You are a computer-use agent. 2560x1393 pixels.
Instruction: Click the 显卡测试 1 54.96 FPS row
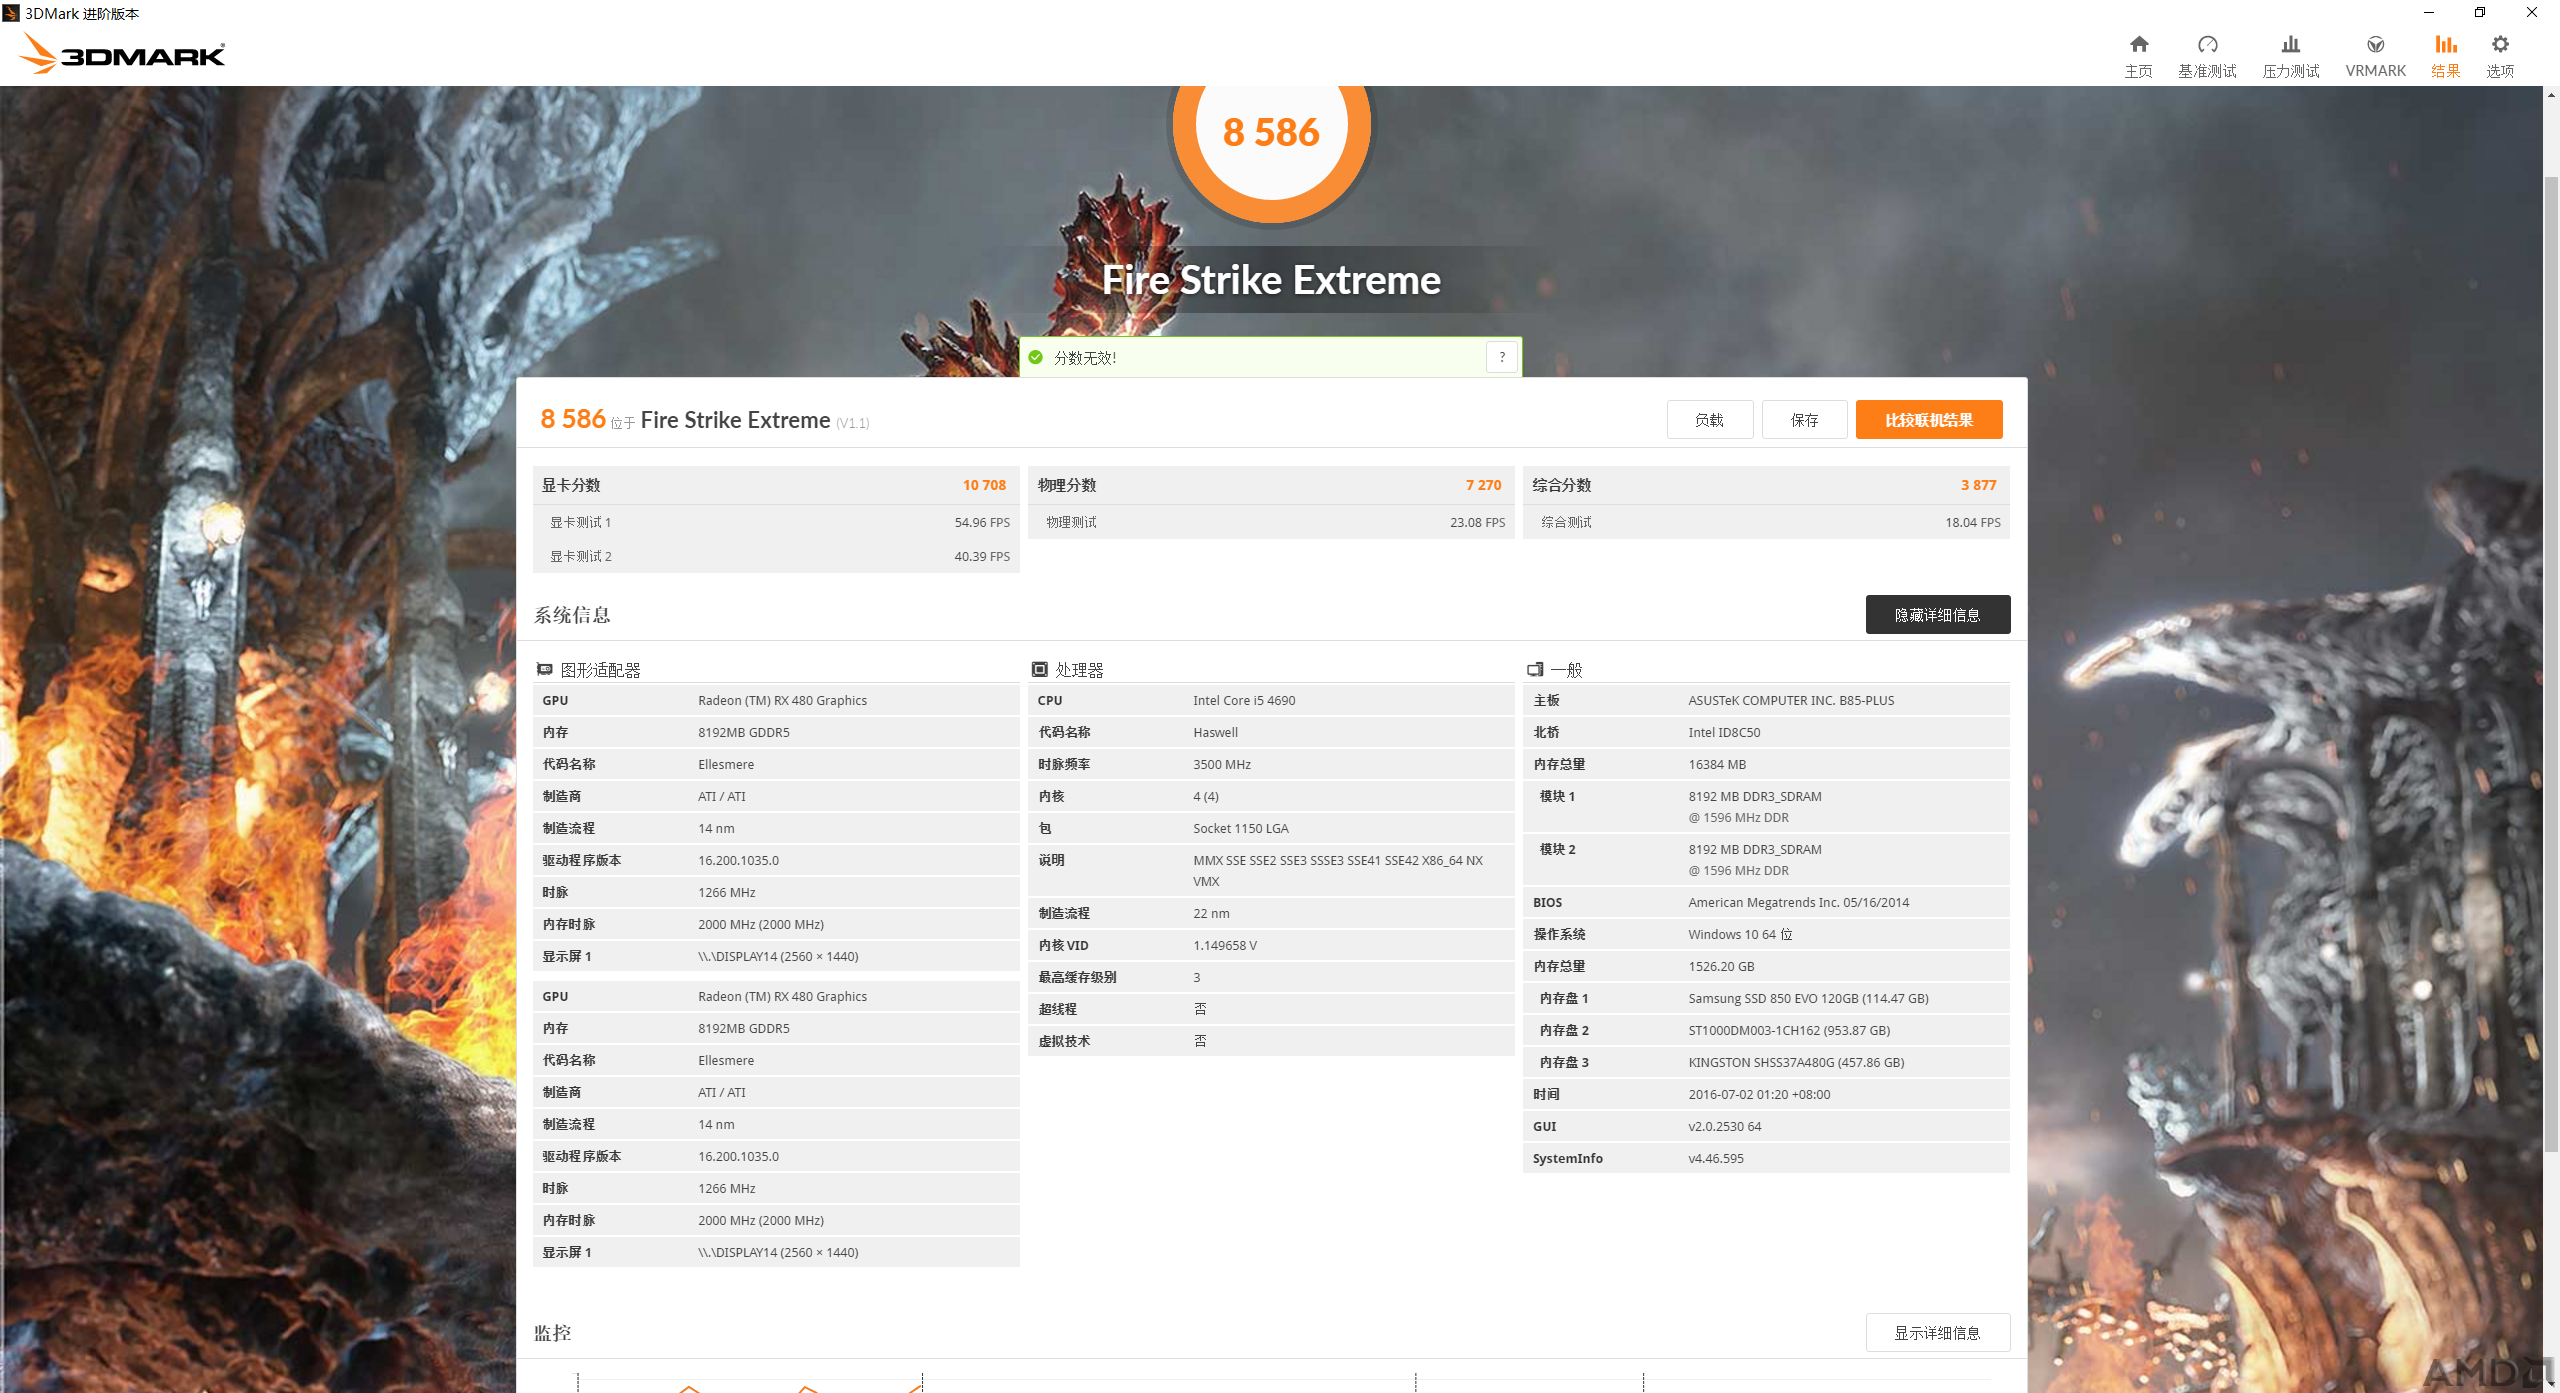pyautogui.click(x=775, y=522)
